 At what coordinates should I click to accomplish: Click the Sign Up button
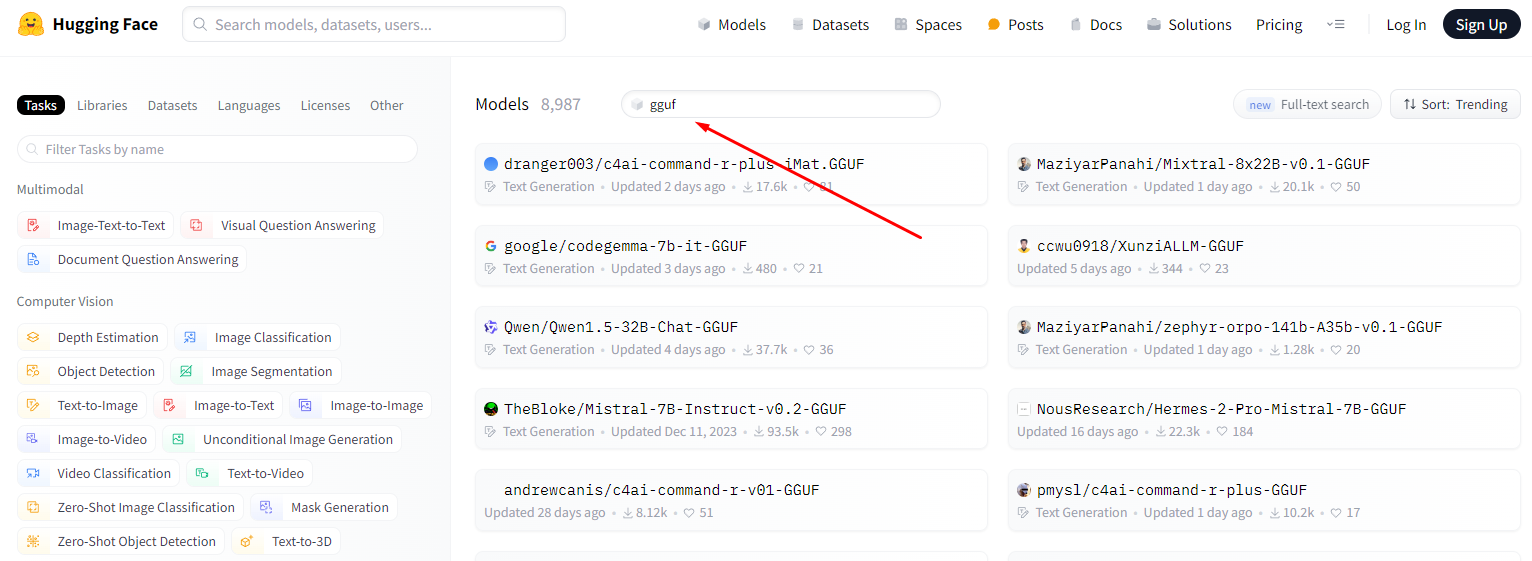click(x=1481, y=25)
